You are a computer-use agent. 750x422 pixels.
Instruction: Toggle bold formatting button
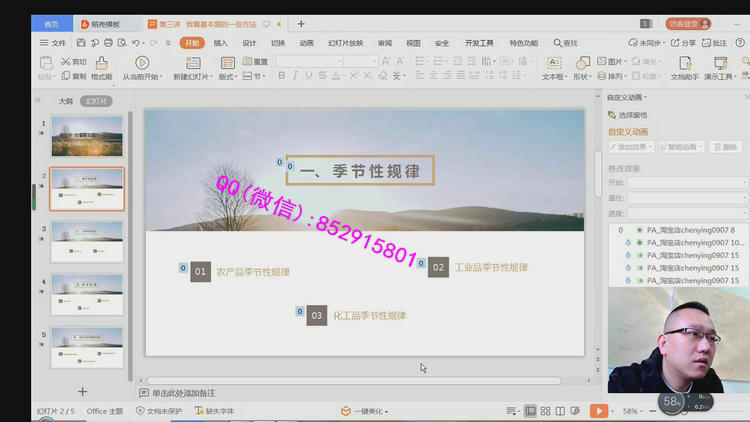click(282, 76)
